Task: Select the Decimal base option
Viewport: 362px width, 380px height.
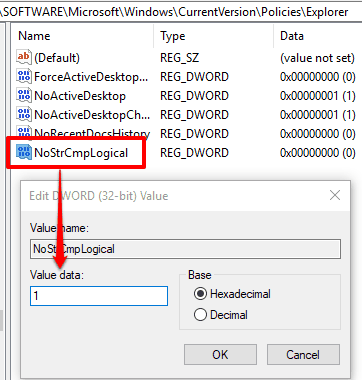Action: tap(200, 315)
